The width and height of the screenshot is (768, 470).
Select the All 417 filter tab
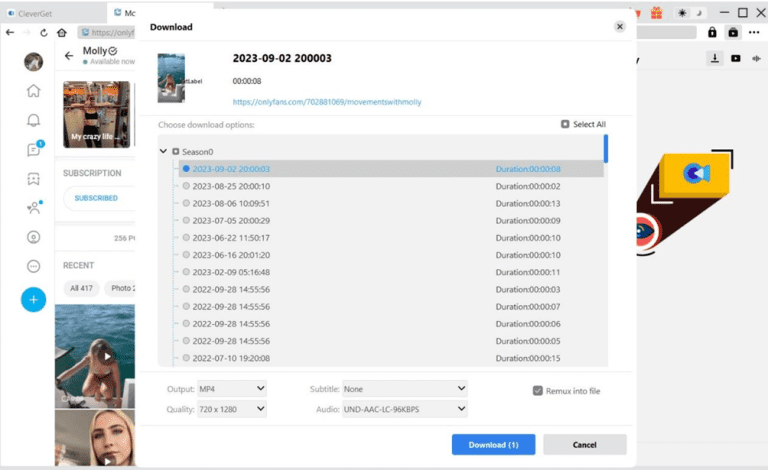click(81, 288)
